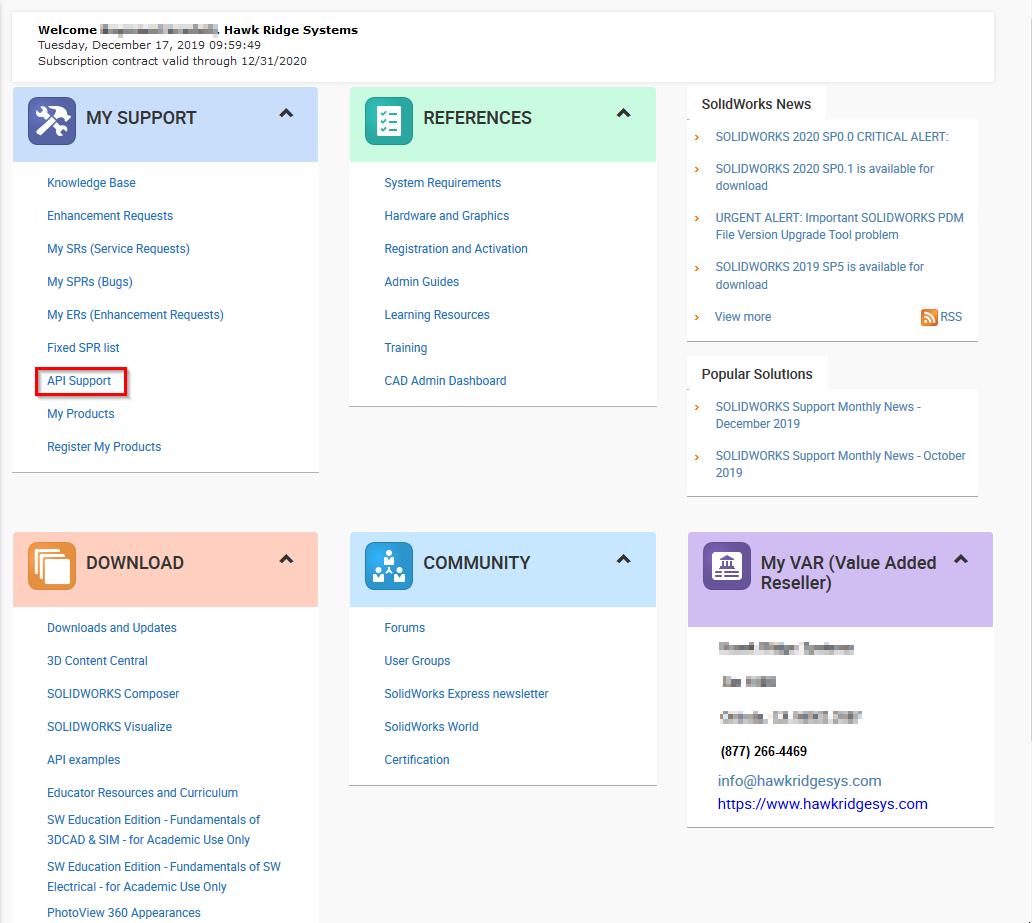Open My Products

point(80,413)
